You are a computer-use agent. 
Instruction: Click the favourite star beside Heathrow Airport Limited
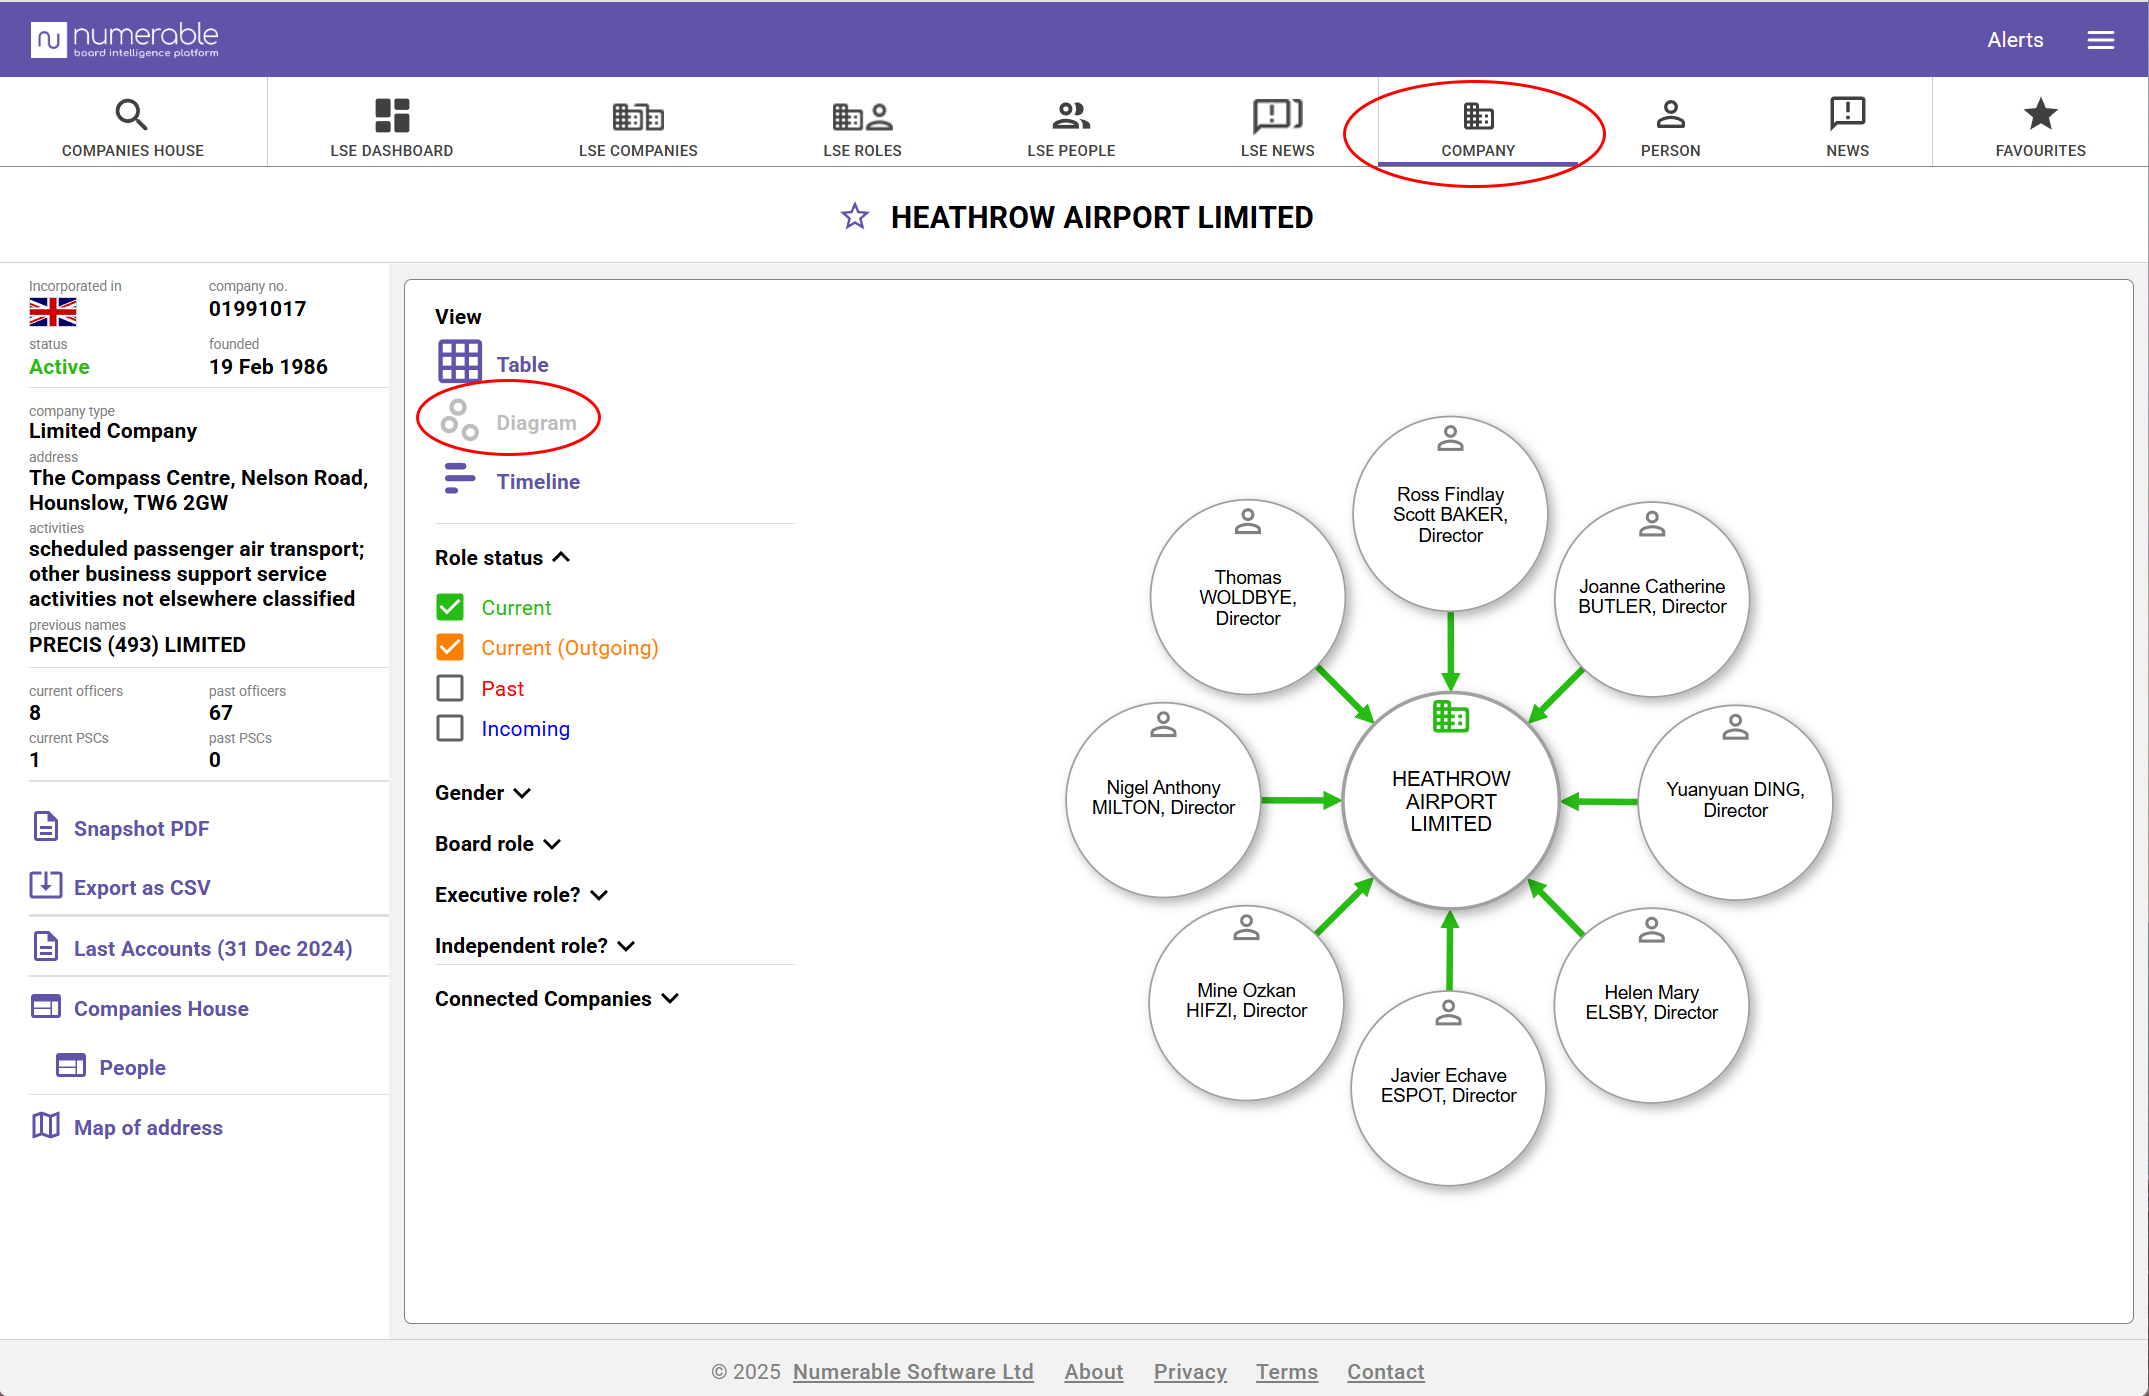point(854,216)
